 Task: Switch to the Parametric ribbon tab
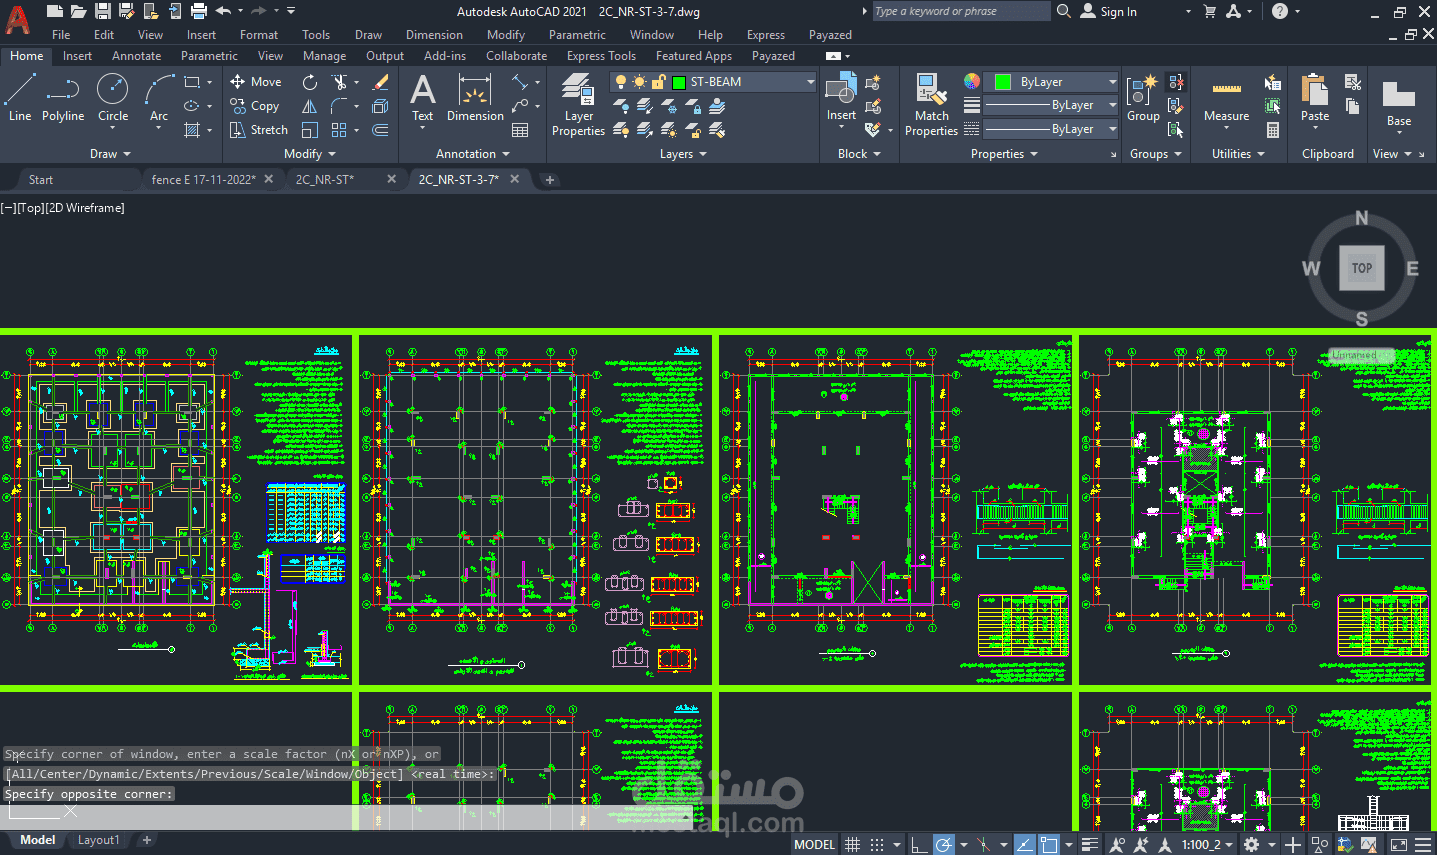(209, 56)
